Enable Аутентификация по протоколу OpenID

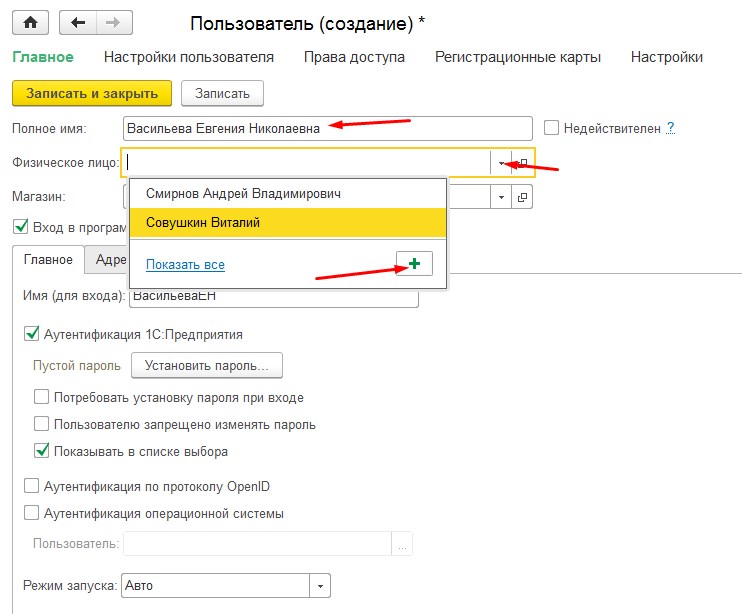[31, 485]
